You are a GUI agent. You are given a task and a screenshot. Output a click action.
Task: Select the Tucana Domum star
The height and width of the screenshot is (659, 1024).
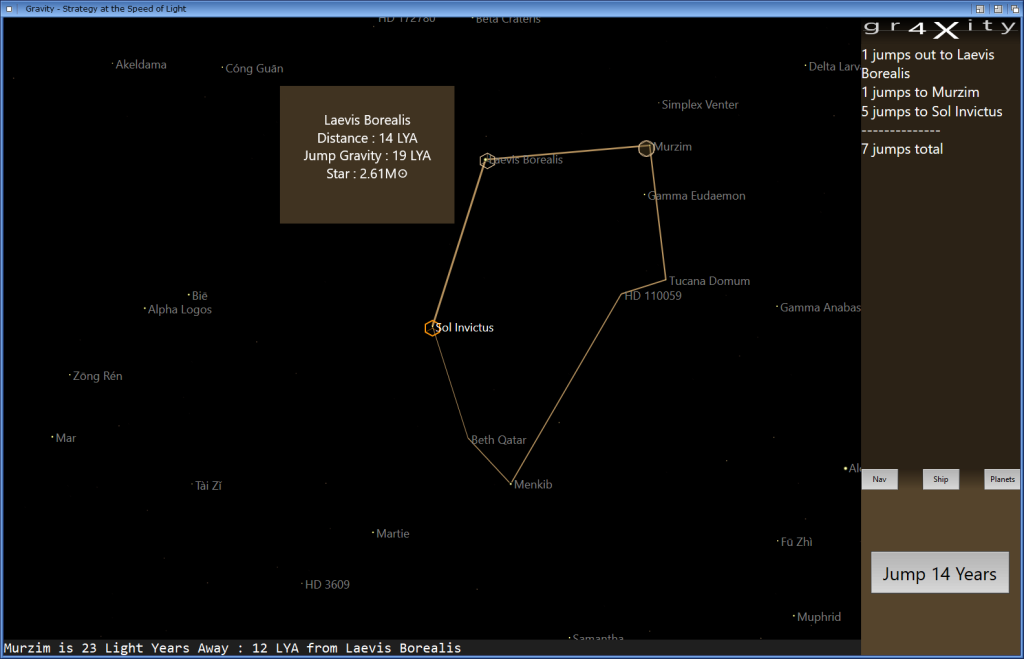click(x=665, y=277)
